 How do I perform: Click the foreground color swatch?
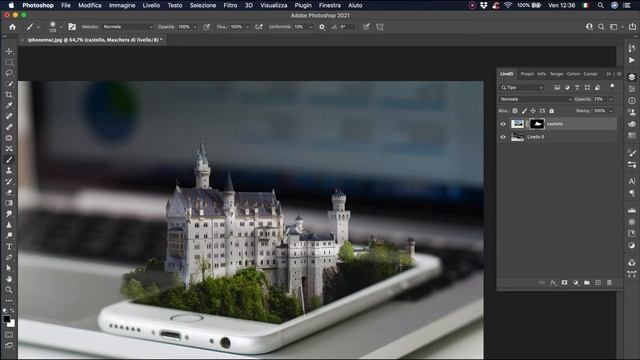pos(6,319)
